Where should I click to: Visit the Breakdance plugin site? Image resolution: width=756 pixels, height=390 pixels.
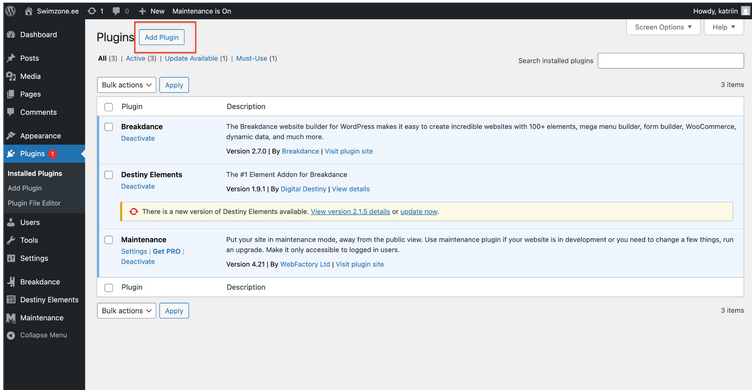click(349, 151)
